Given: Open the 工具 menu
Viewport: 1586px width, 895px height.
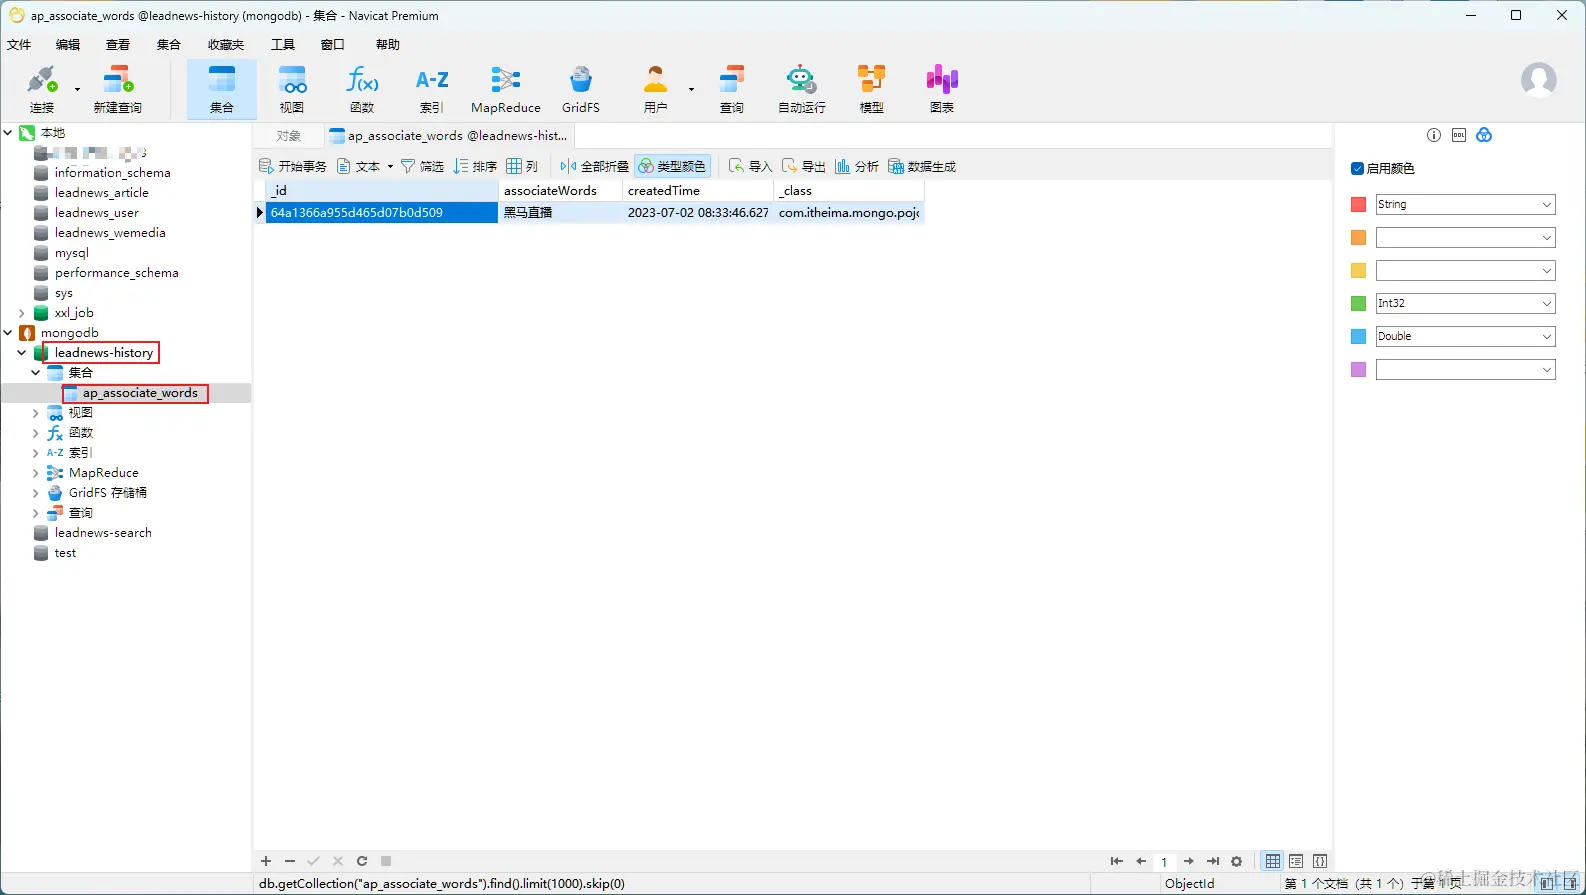Looking at the screenshot, I should pos(283,45).
